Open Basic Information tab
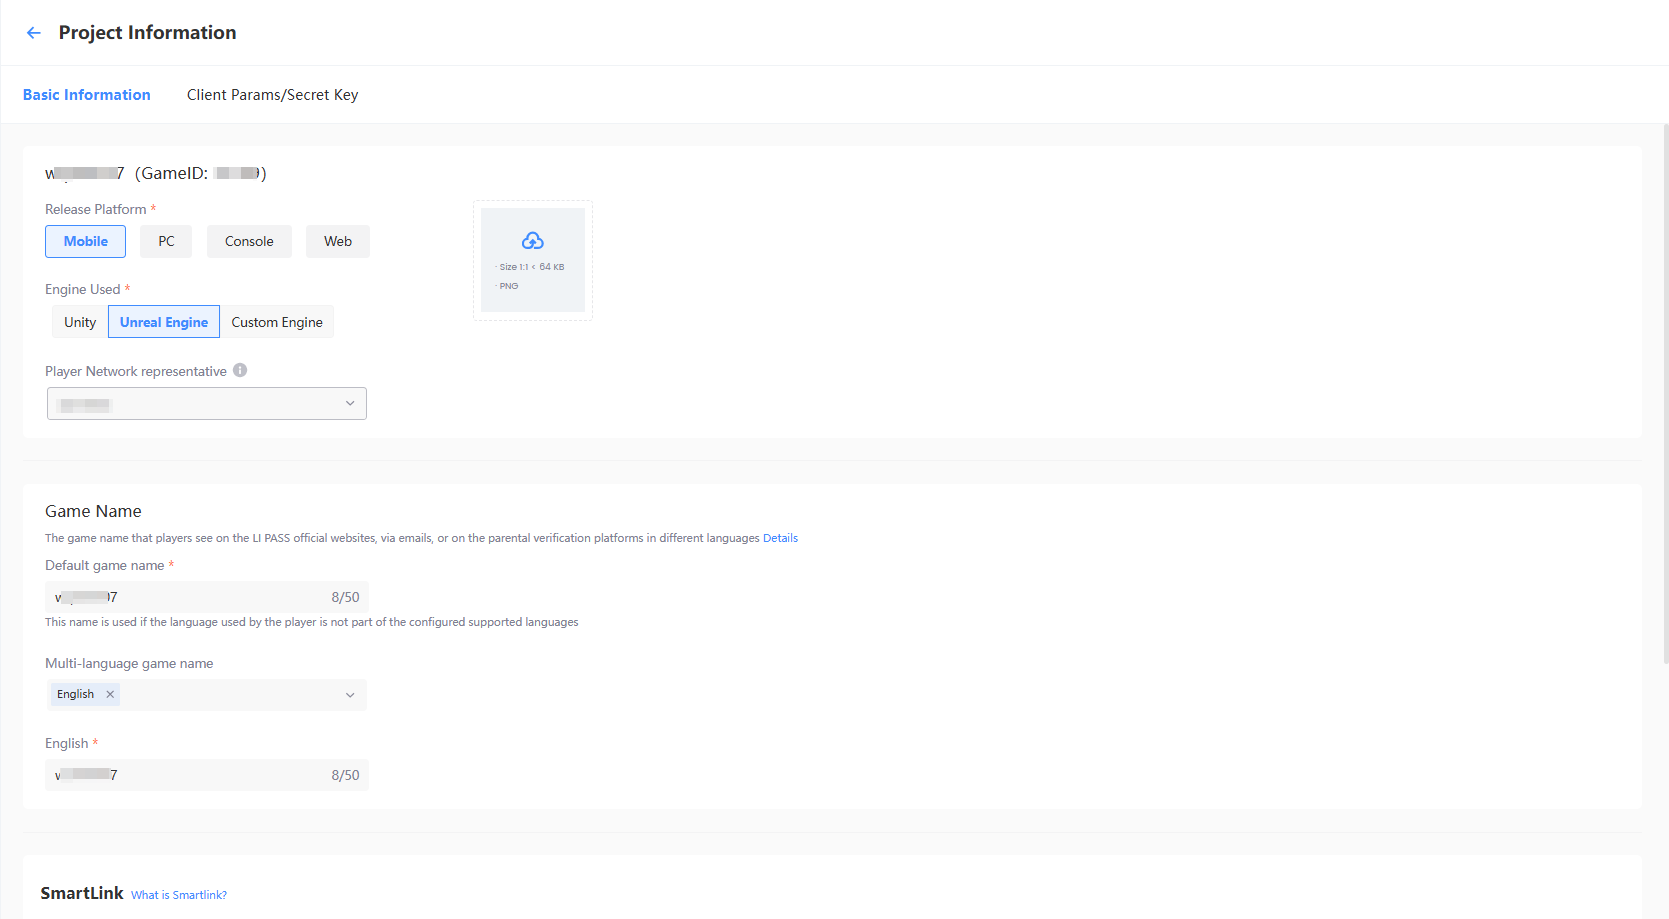1669x919 pixels. 87,95
